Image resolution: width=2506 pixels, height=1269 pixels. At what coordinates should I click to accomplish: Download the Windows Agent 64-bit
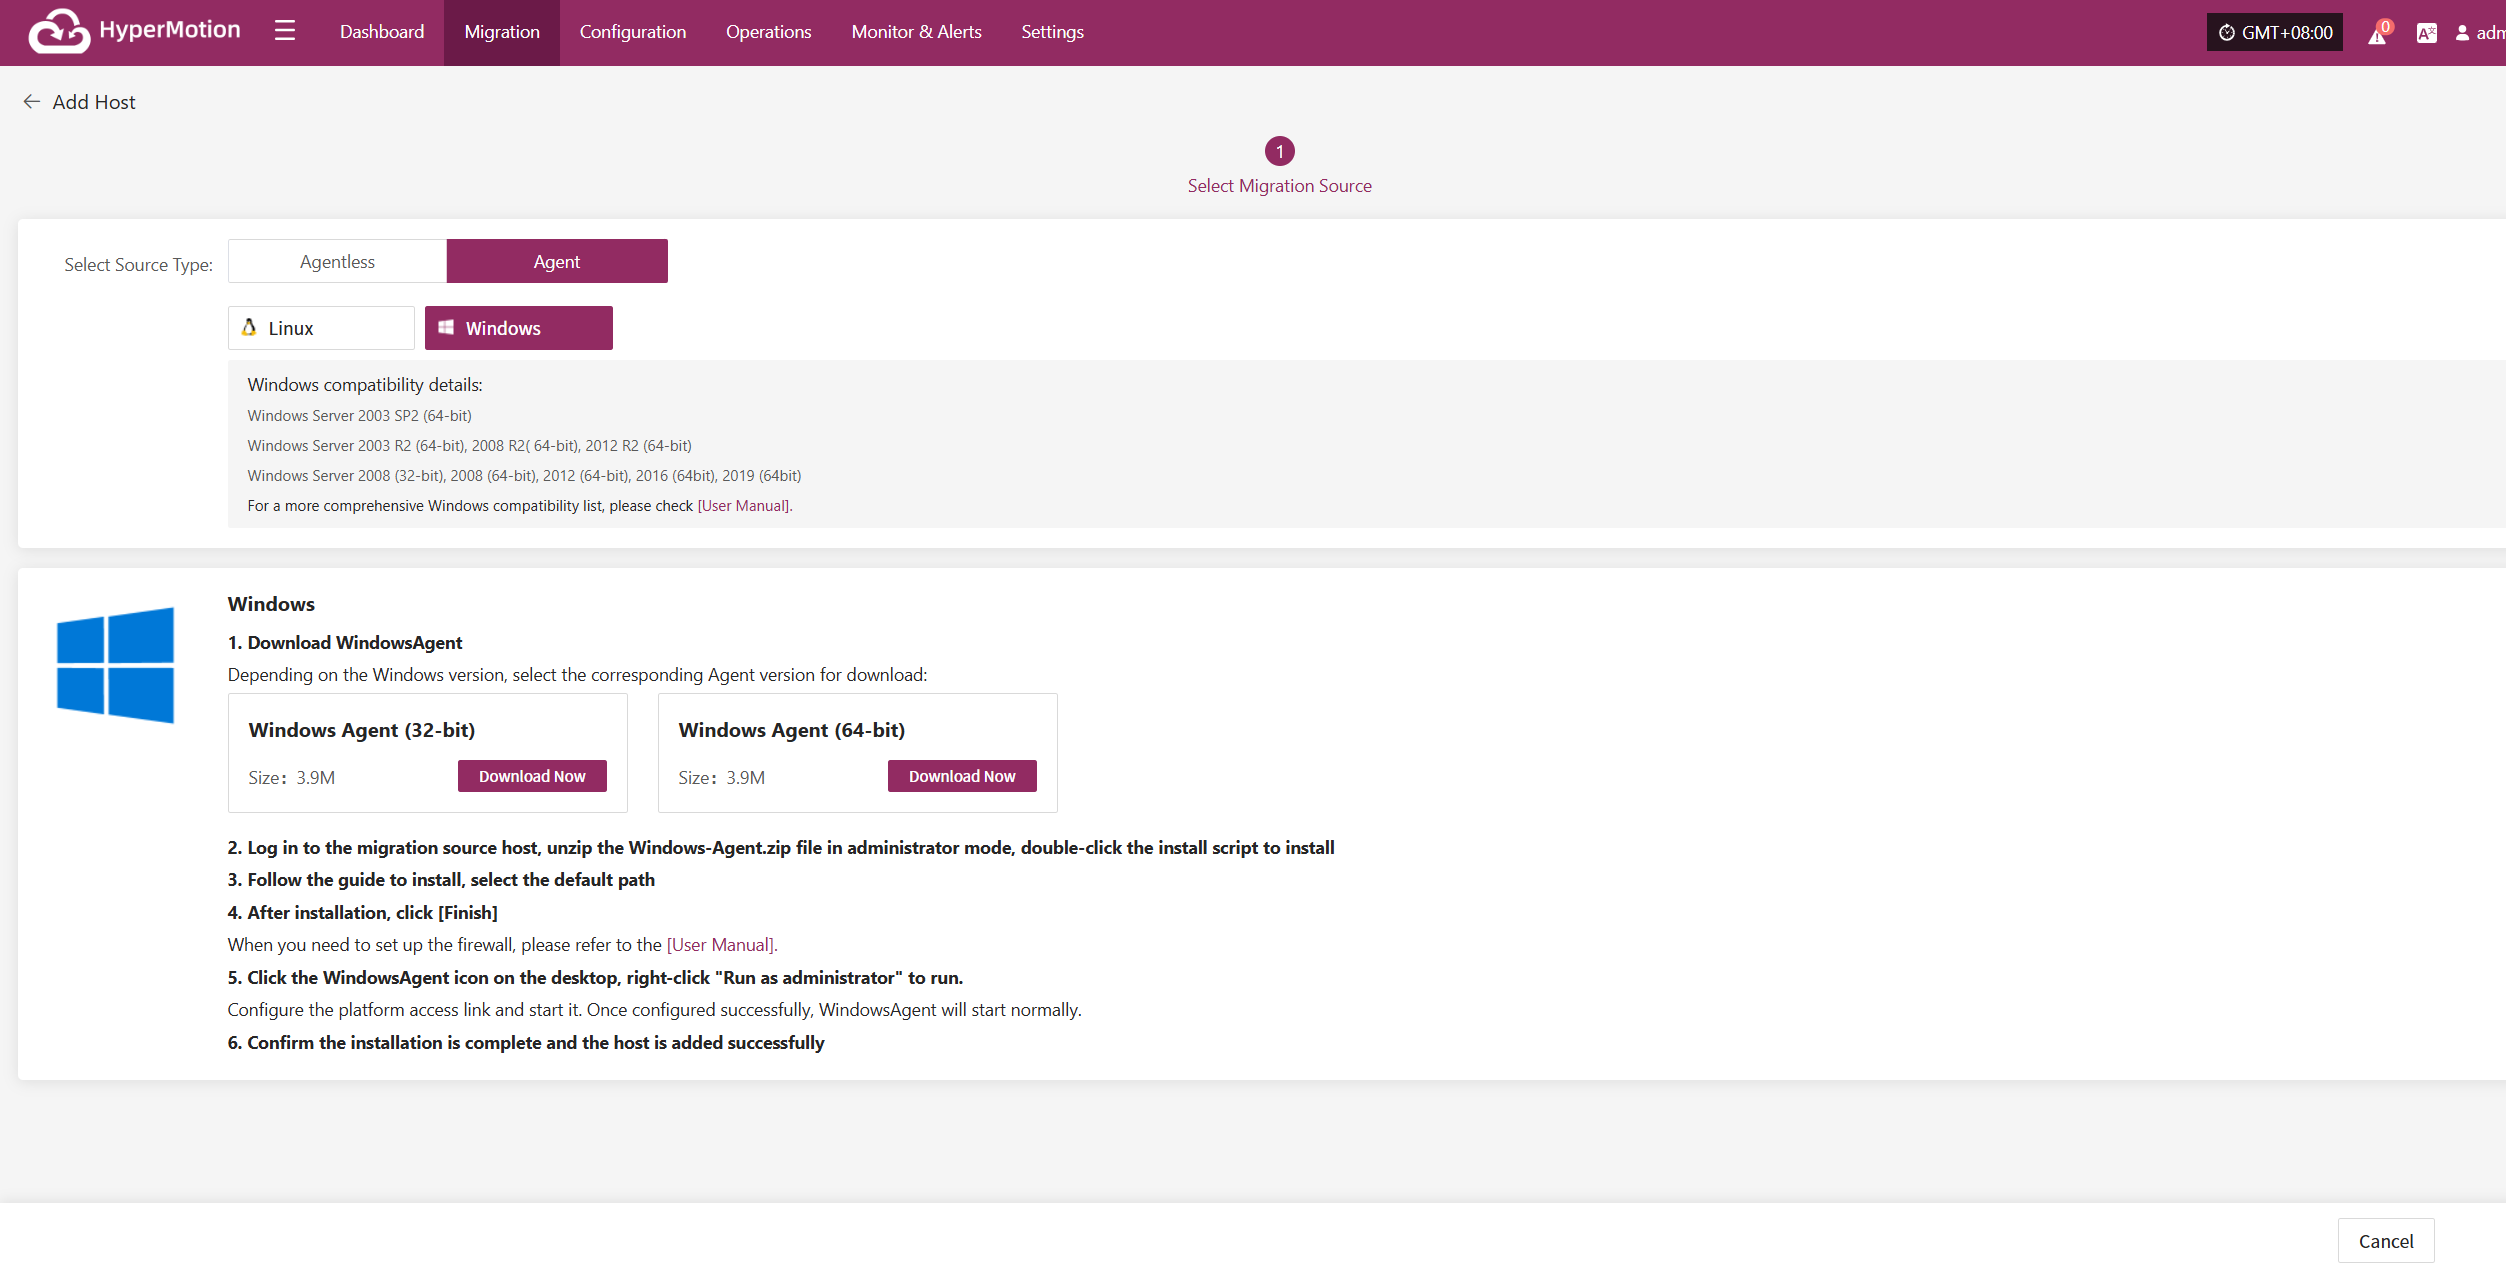pyautogui.click(x=962, y=776)
